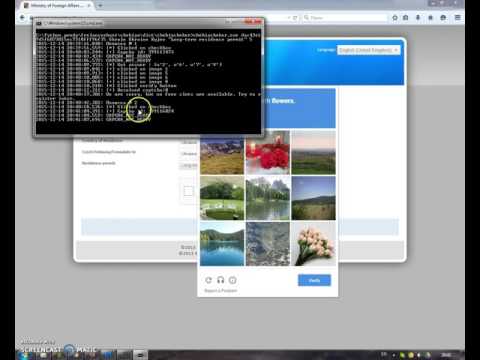Viewport: 480px width, 360px height.
Task: Select the pink tulip bouquet image
Action: [x=313, y=244]
